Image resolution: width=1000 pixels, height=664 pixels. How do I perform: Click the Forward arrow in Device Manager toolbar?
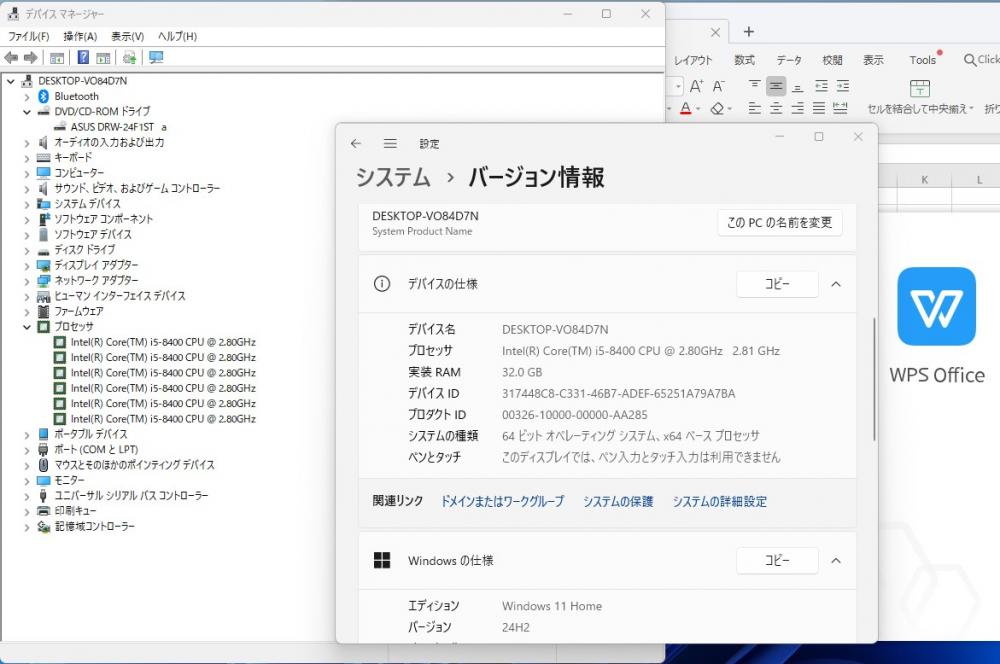(30, 58)
